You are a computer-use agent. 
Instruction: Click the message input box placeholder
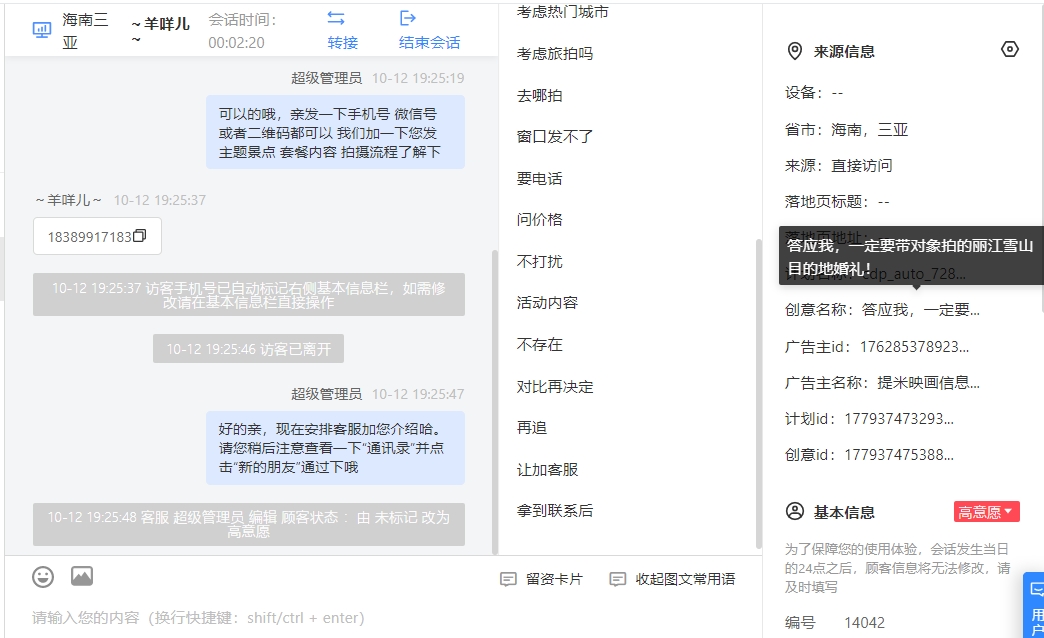(x=198, y=618)
